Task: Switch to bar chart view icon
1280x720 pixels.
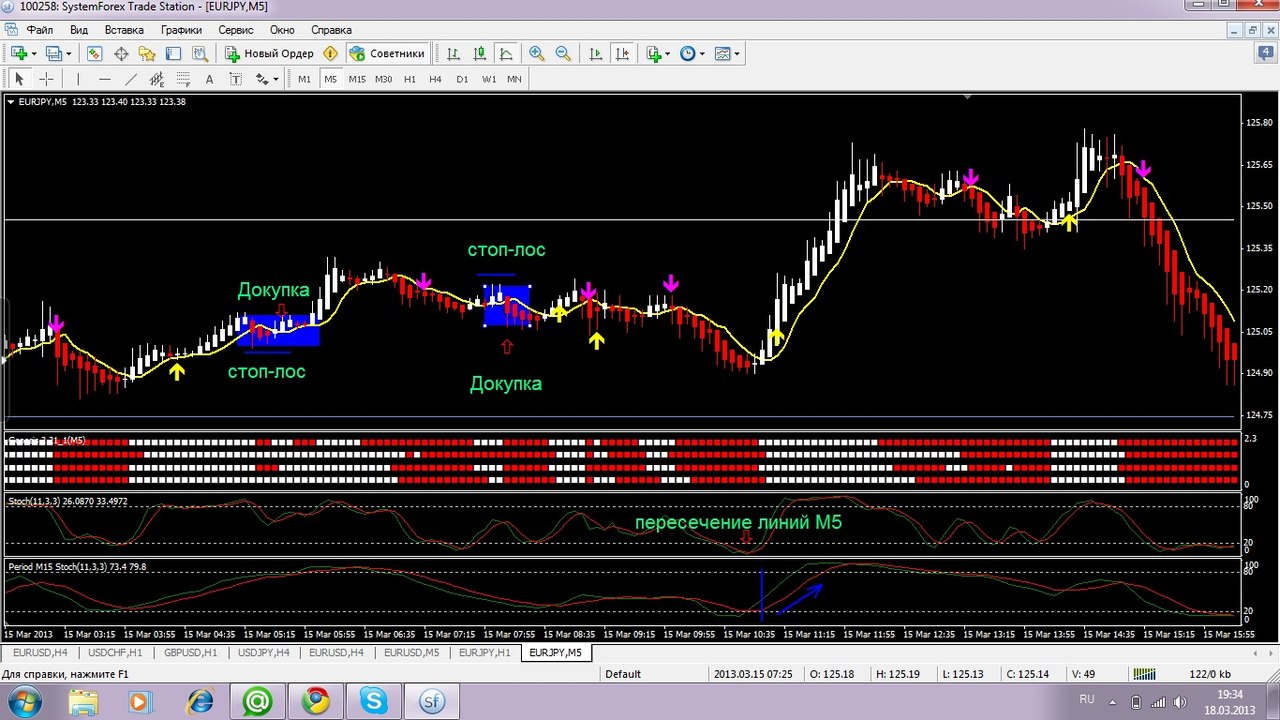Action: pyautogui.click(x=454, y=53)
